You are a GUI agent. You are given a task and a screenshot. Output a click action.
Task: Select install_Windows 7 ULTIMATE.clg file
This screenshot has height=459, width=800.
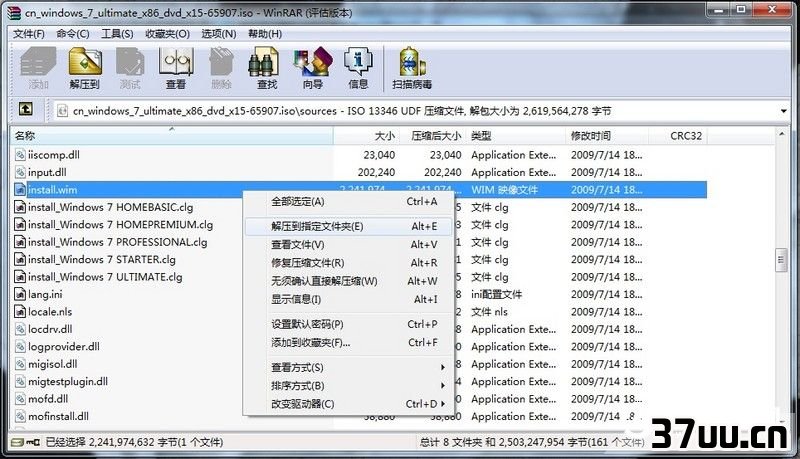[x=105, y=277]
